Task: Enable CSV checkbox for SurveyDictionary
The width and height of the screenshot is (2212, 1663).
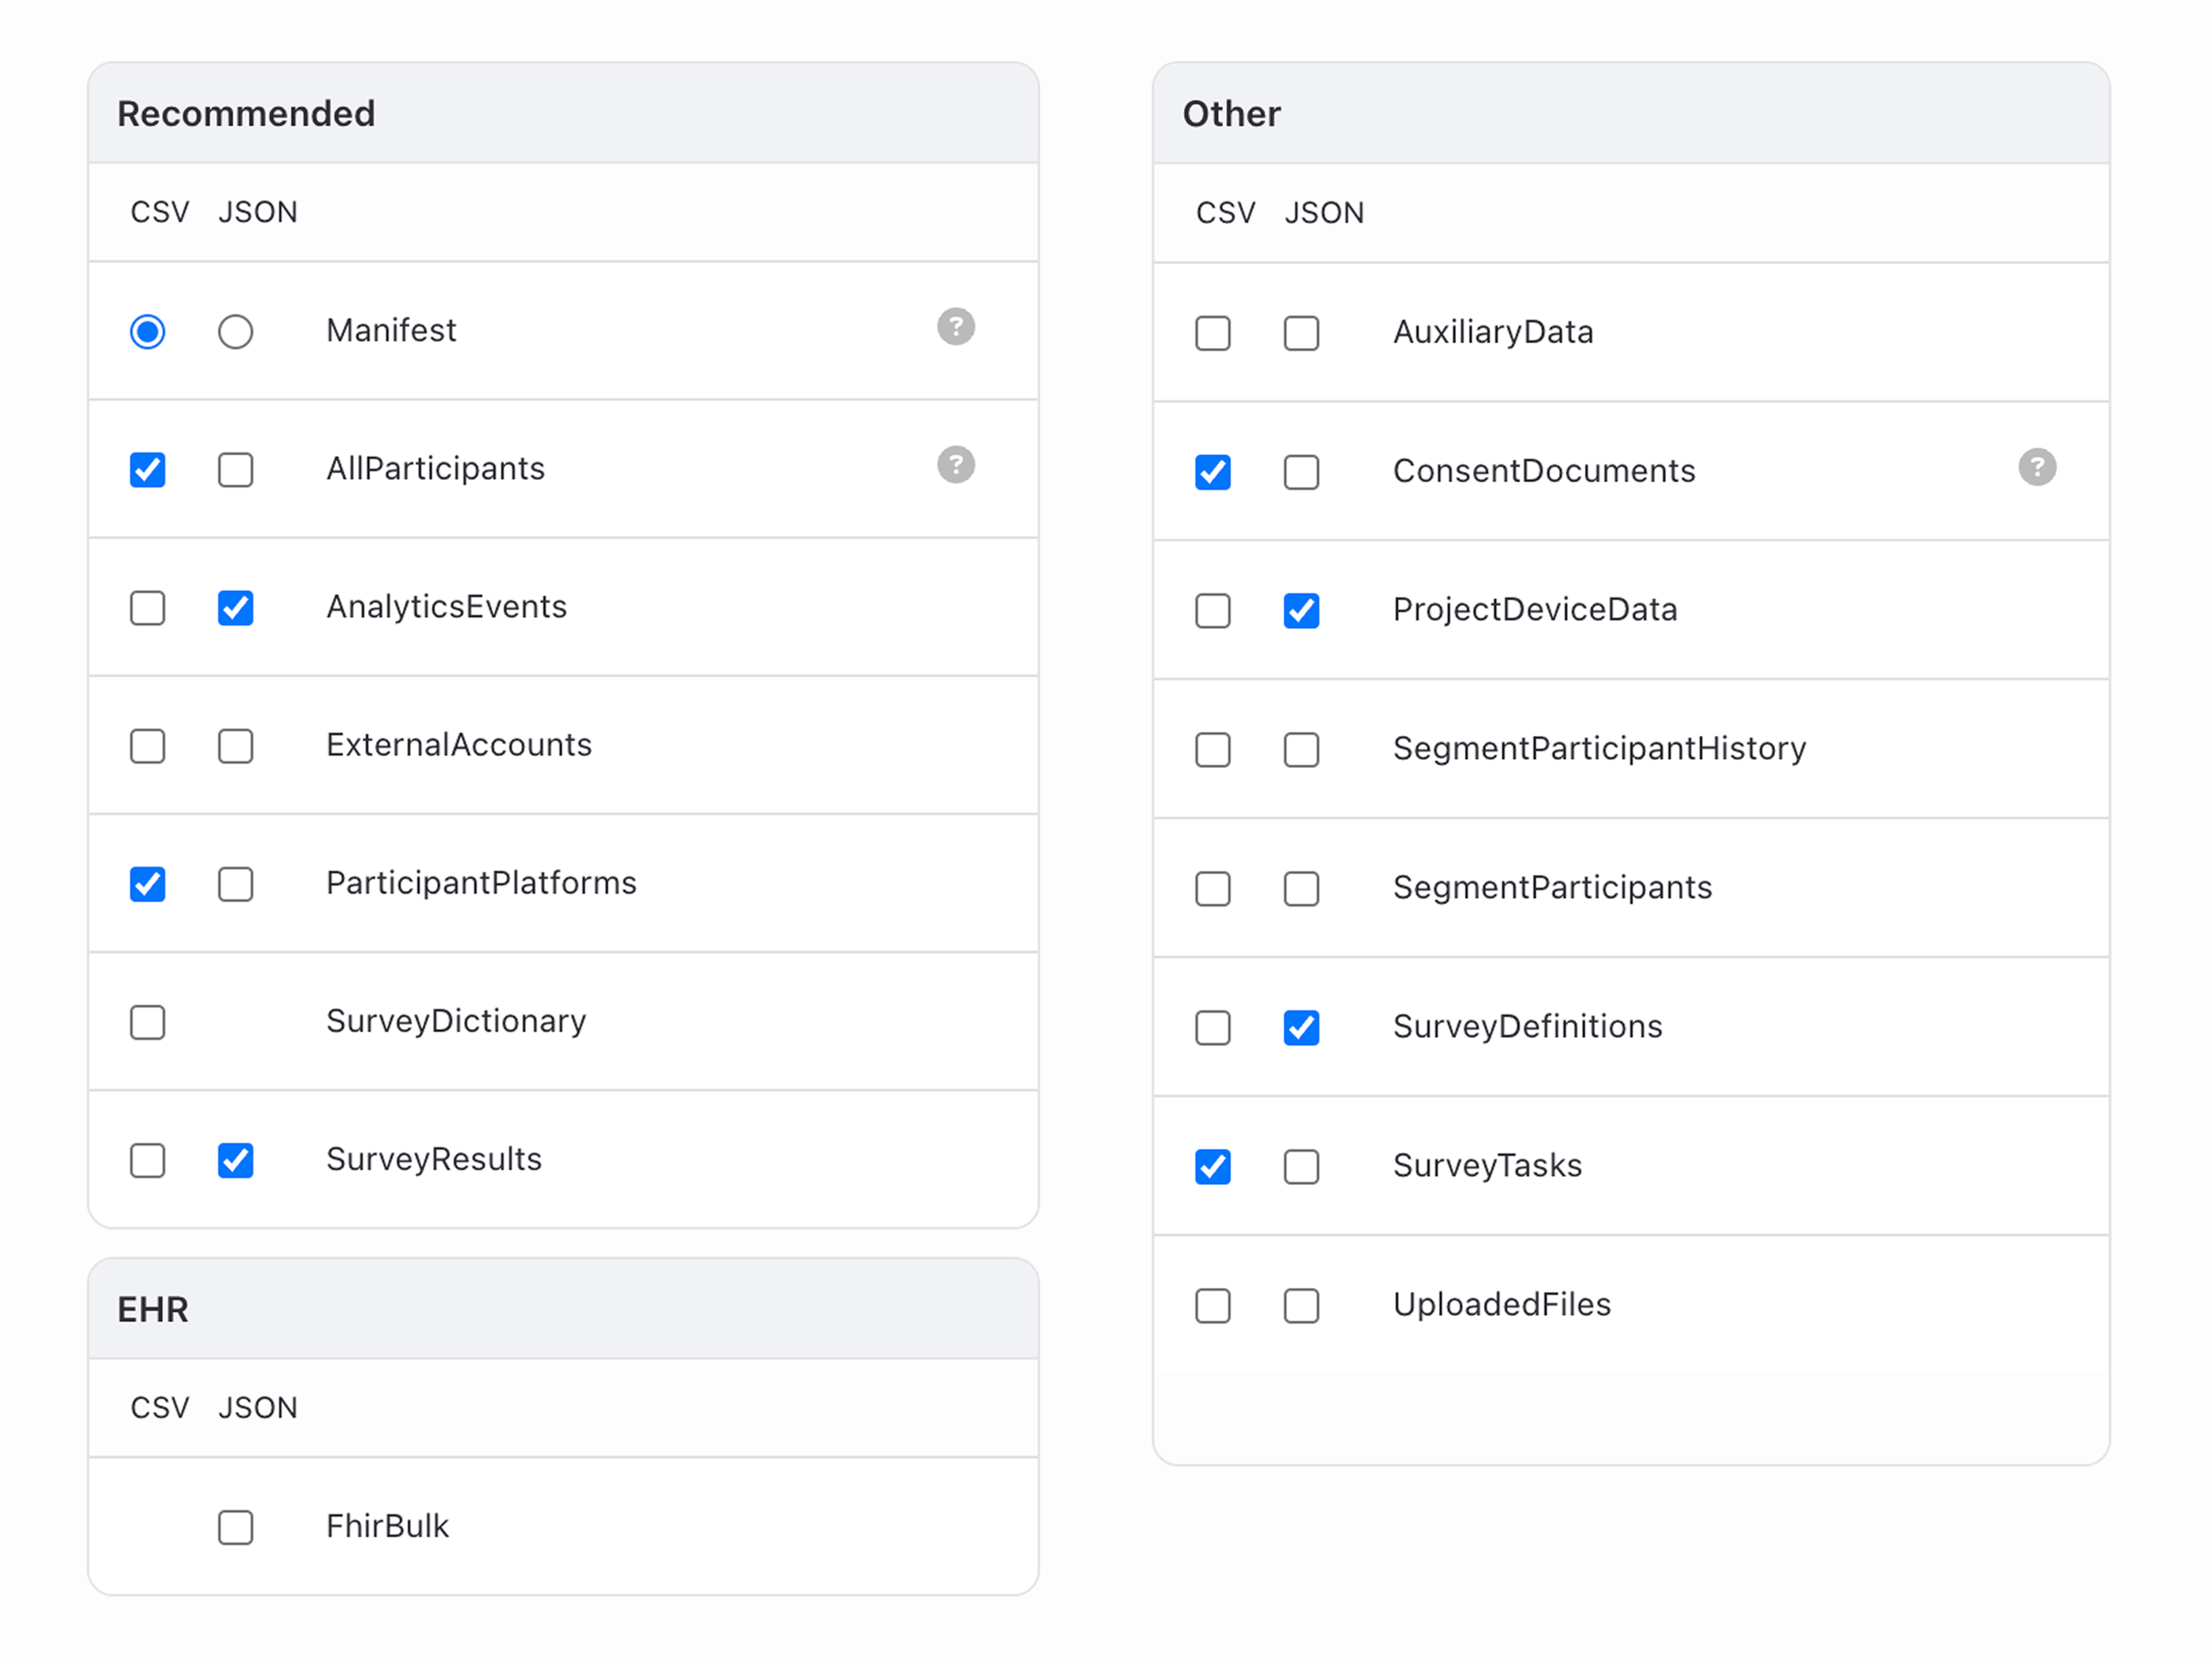Action: pos(147,1021)
